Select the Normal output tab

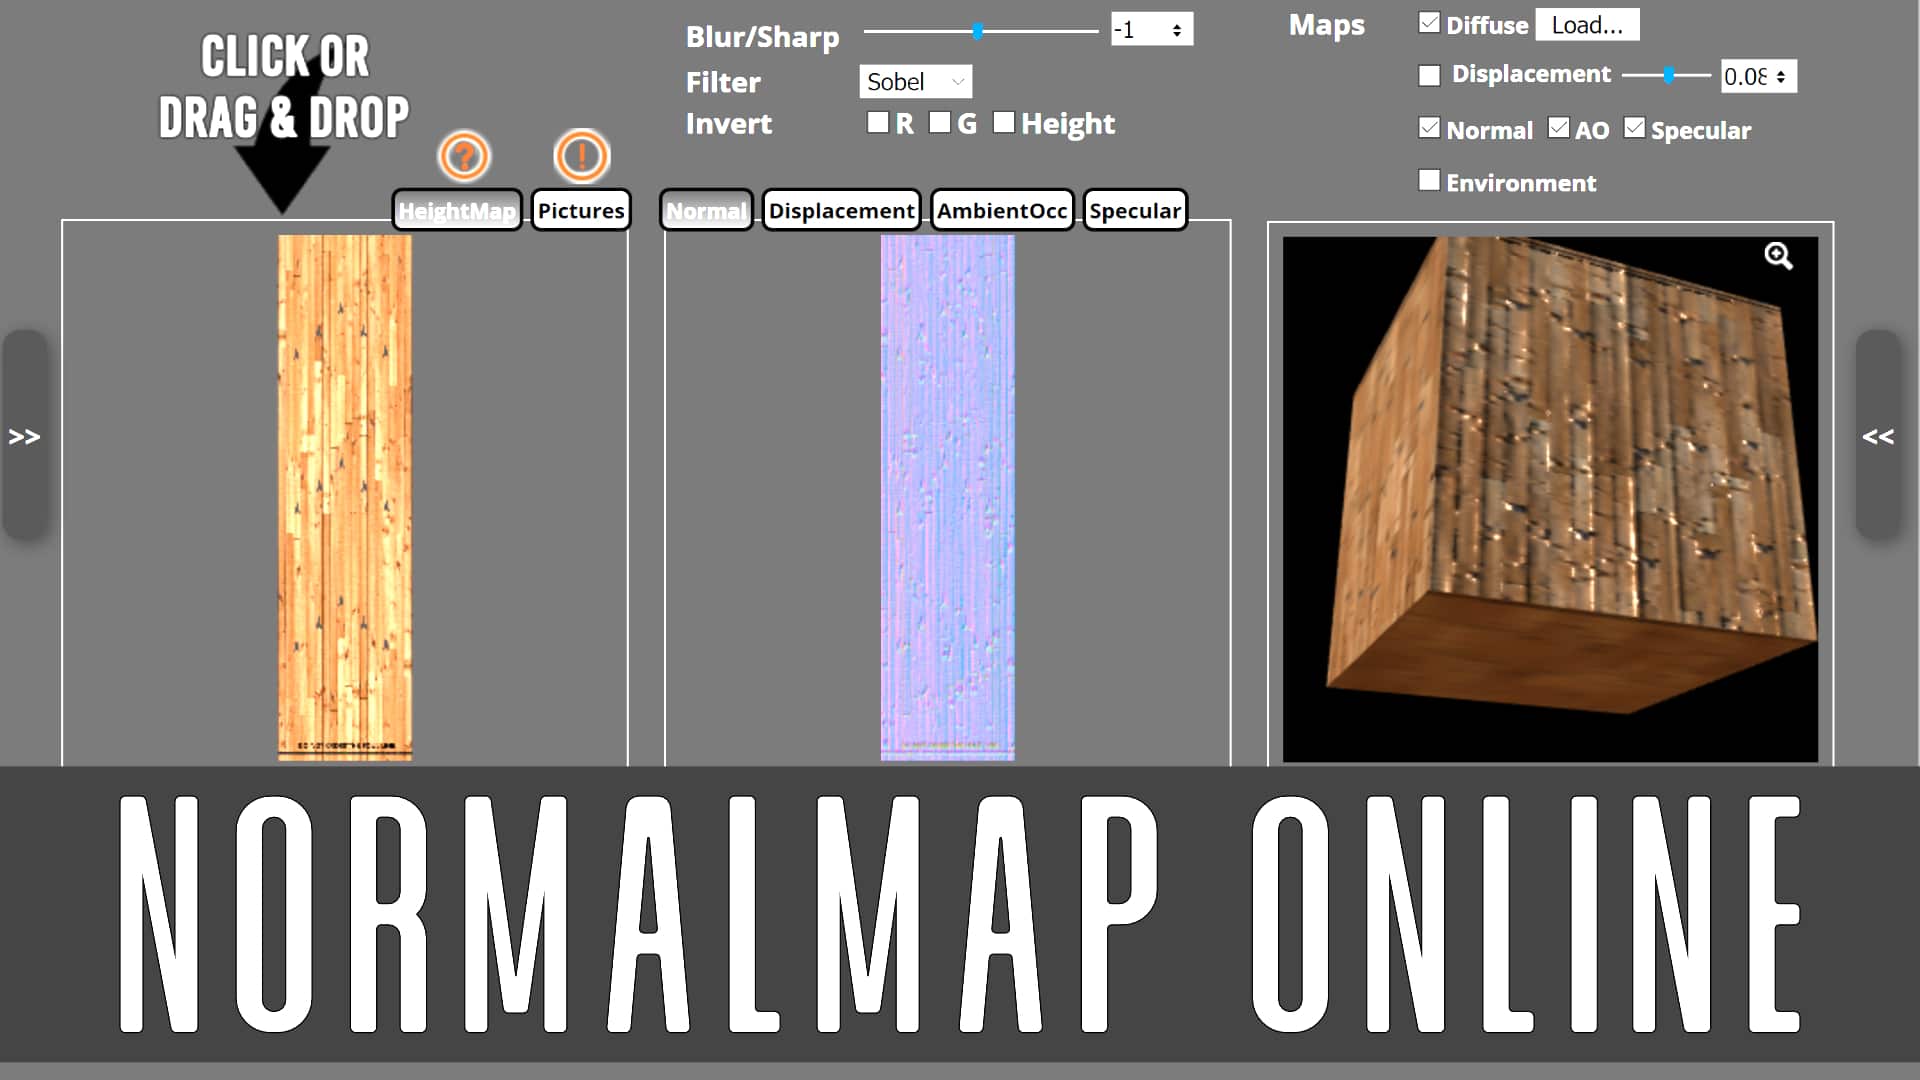pyautogui.click(x=706, y=211)
